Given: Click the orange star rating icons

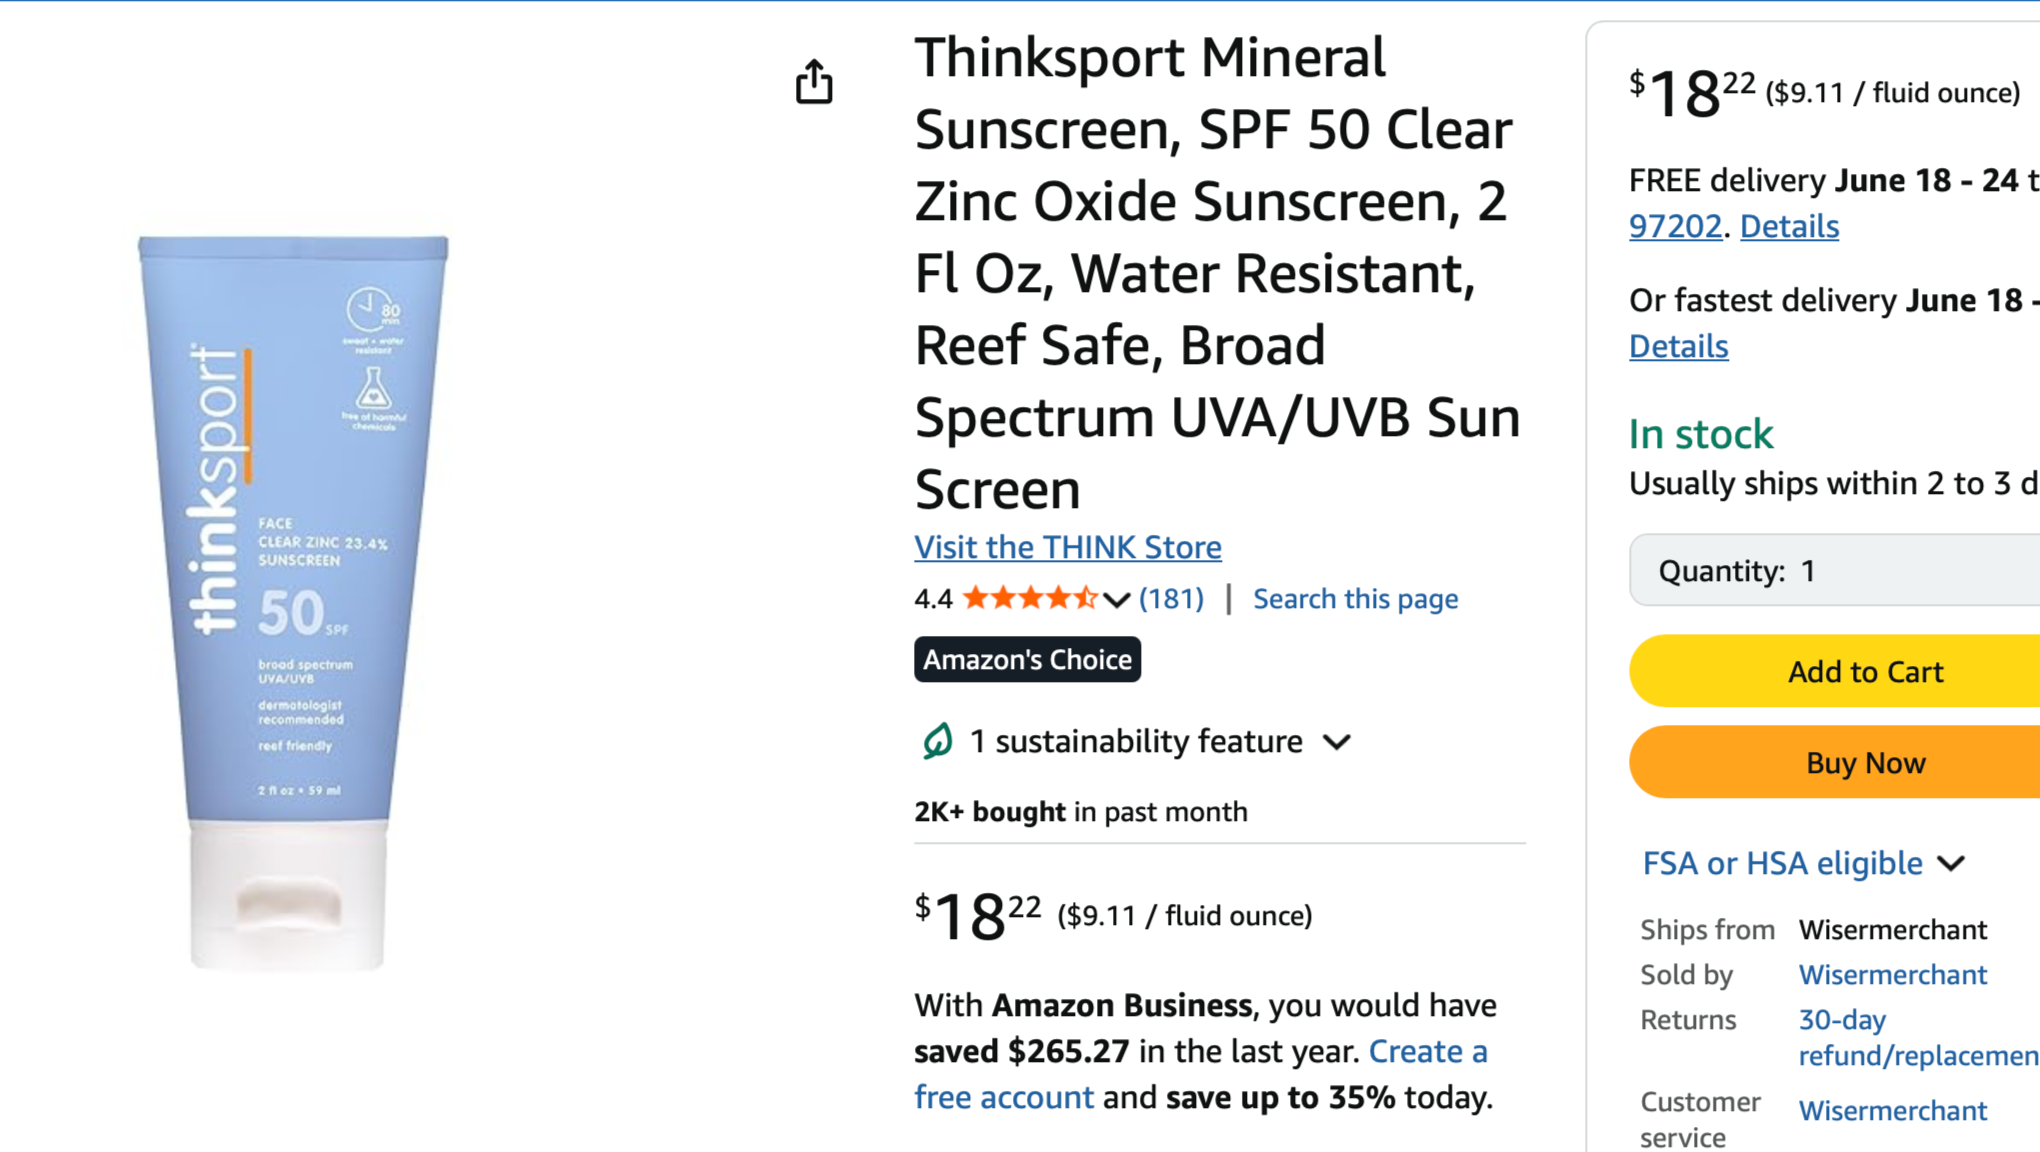Looking at the screenshot, I should (1029, 599).
